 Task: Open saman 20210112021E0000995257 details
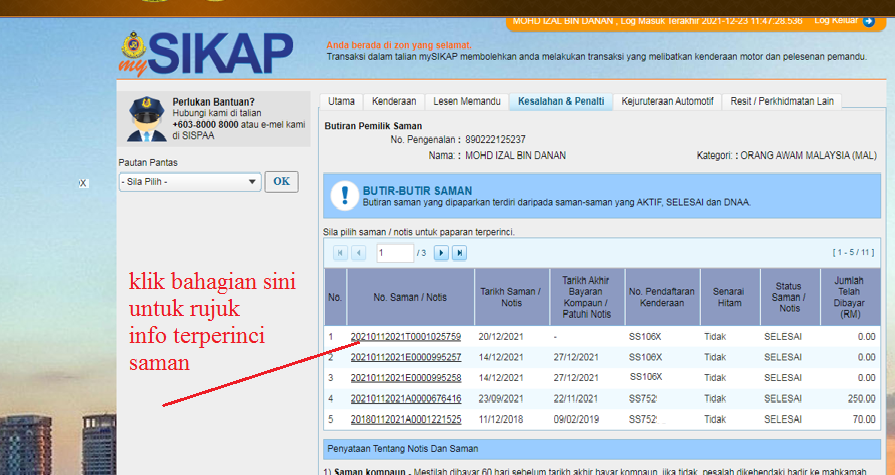[x=406, y=357]
